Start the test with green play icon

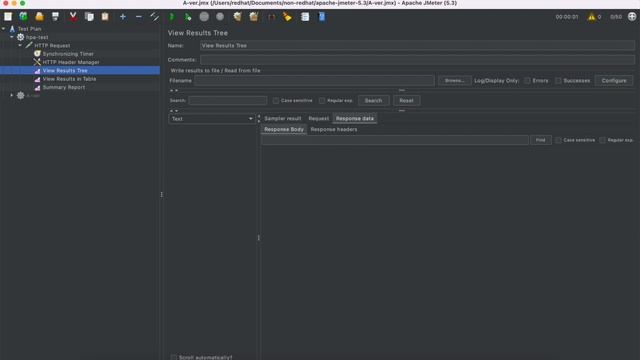(172, 17)
